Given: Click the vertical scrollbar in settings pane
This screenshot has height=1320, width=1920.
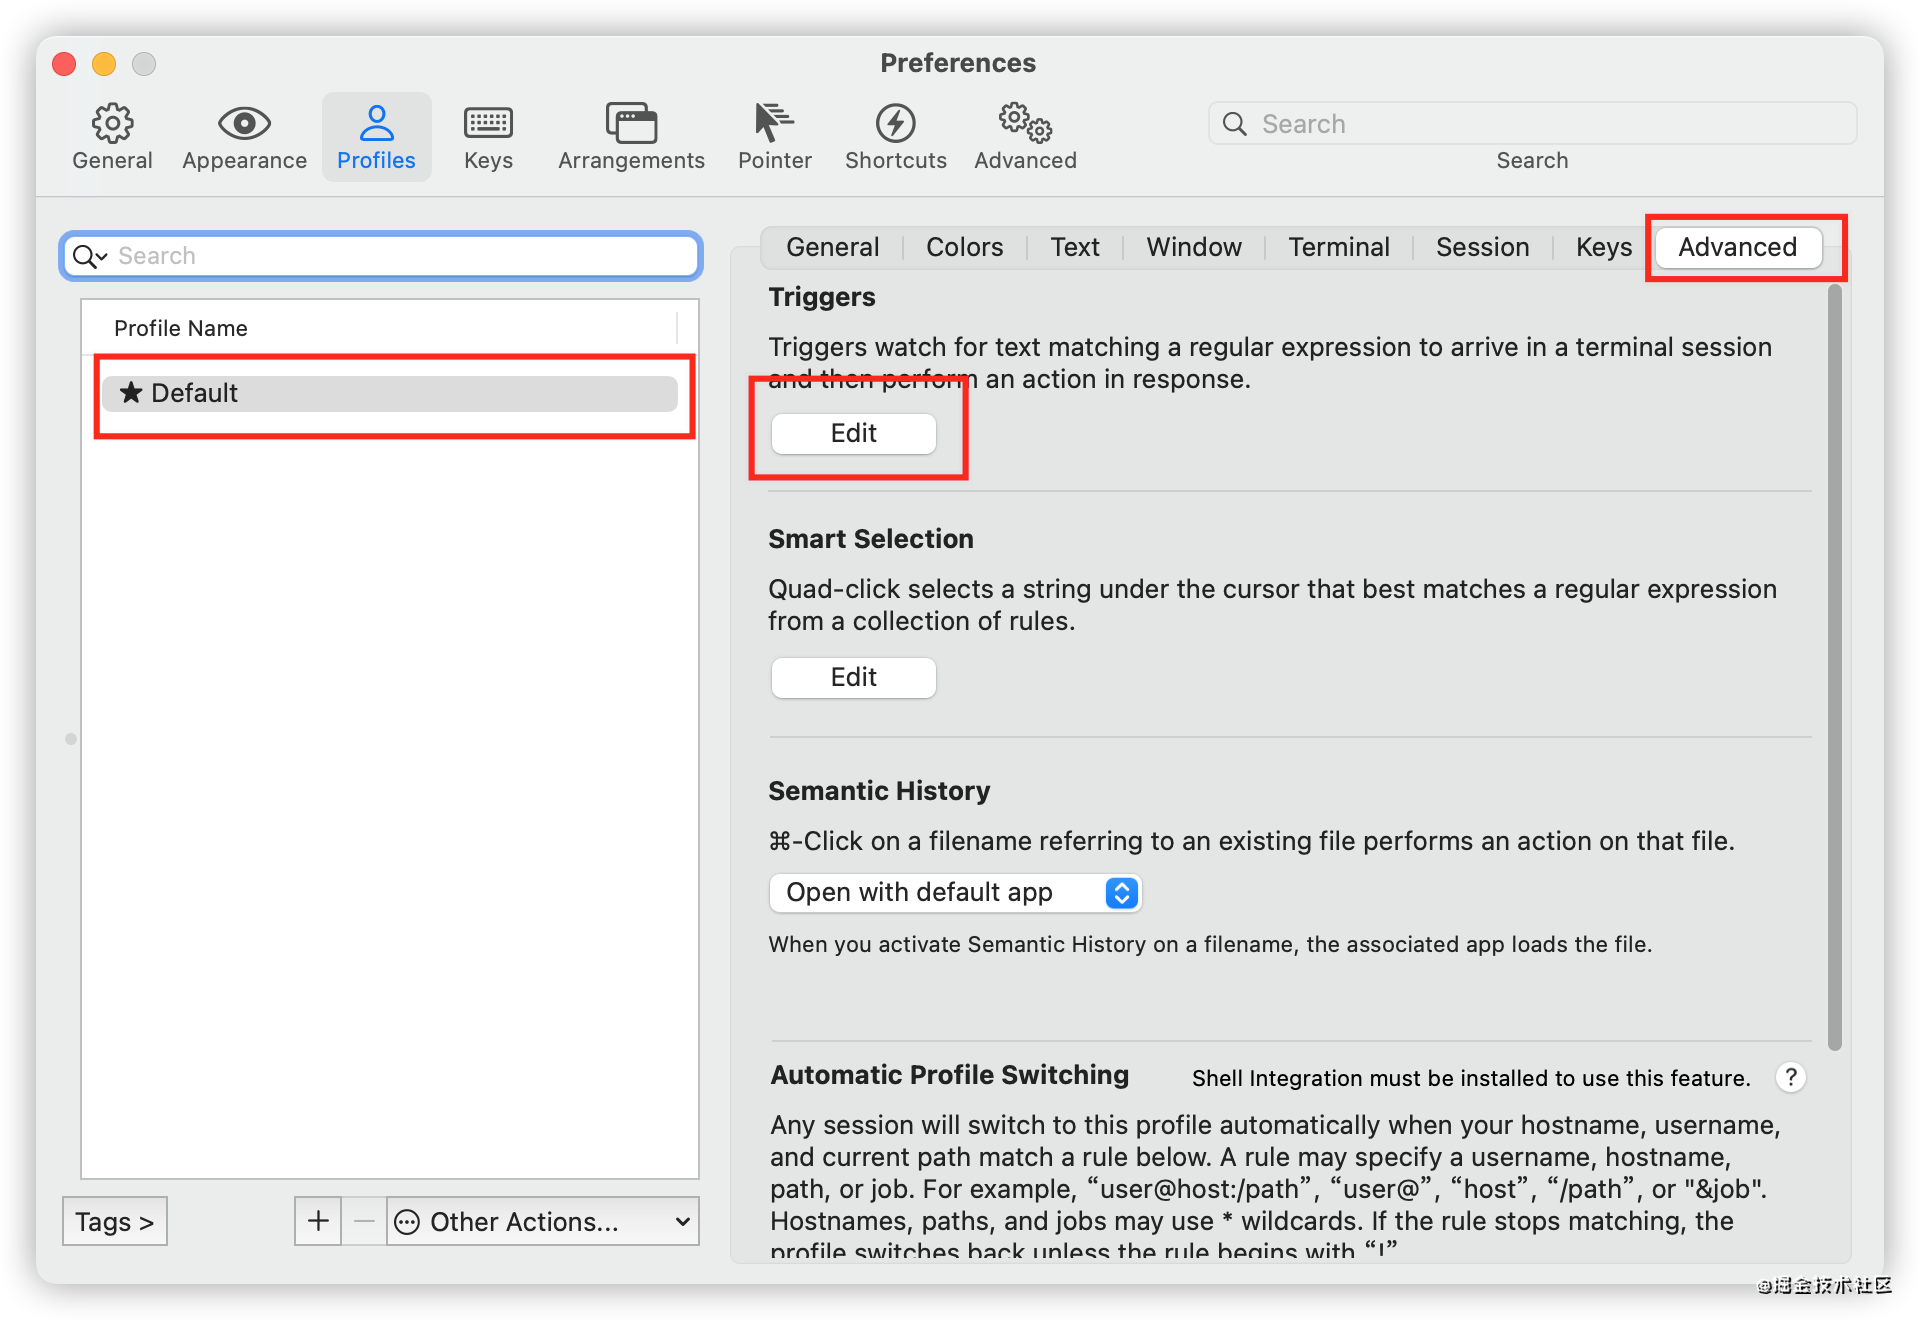Looking at the screenshot, I should click(x=1834, y=668).
